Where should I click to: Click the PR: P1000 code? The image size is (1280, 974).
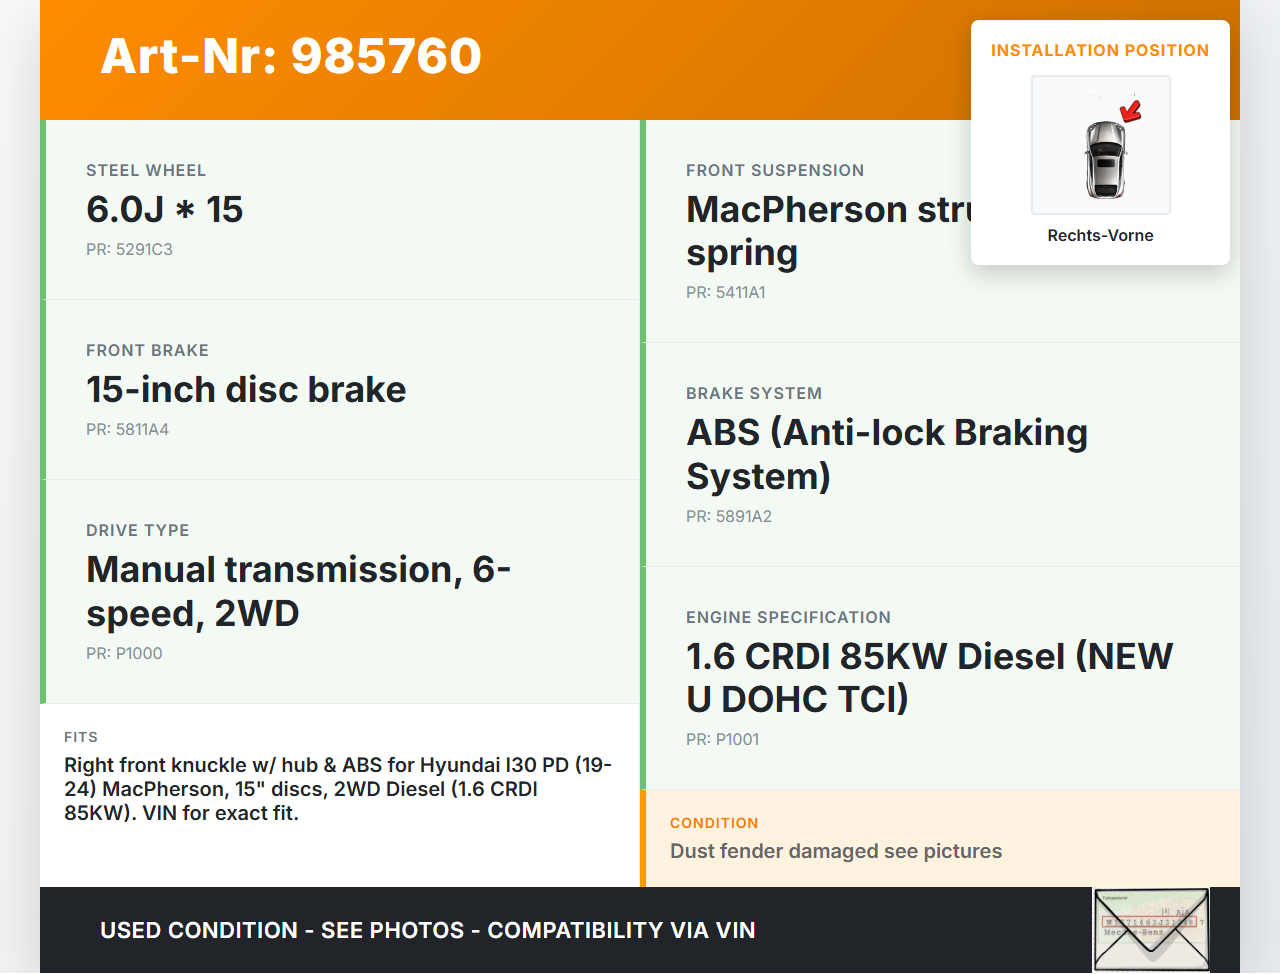124,654
